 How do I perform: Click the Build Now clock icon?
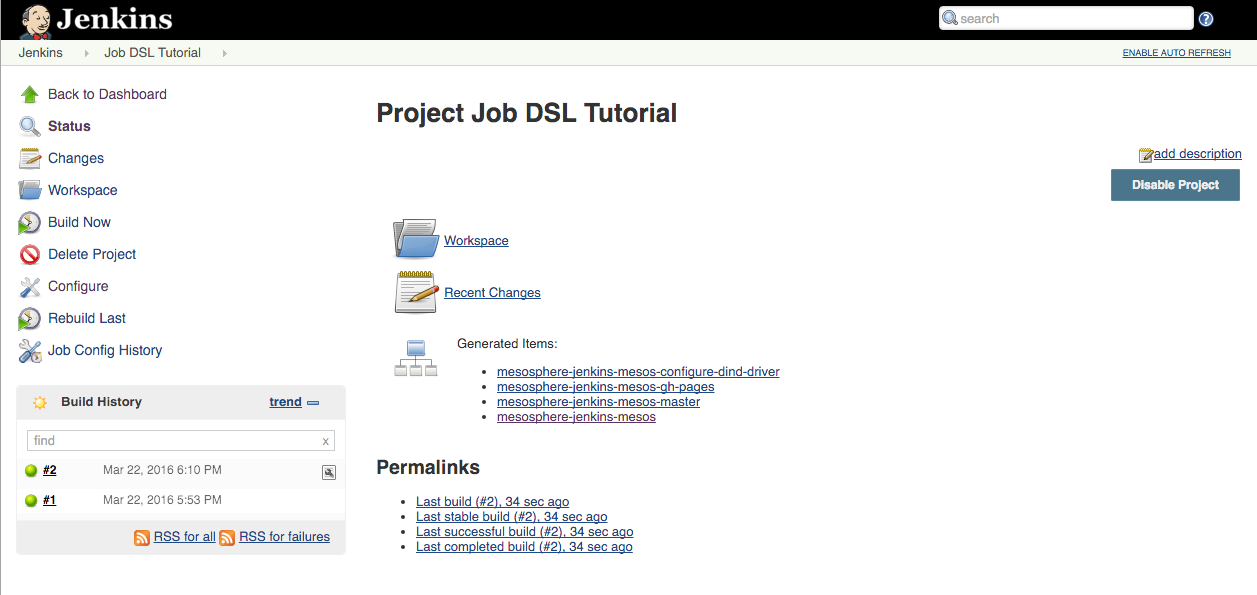(30, 222)
